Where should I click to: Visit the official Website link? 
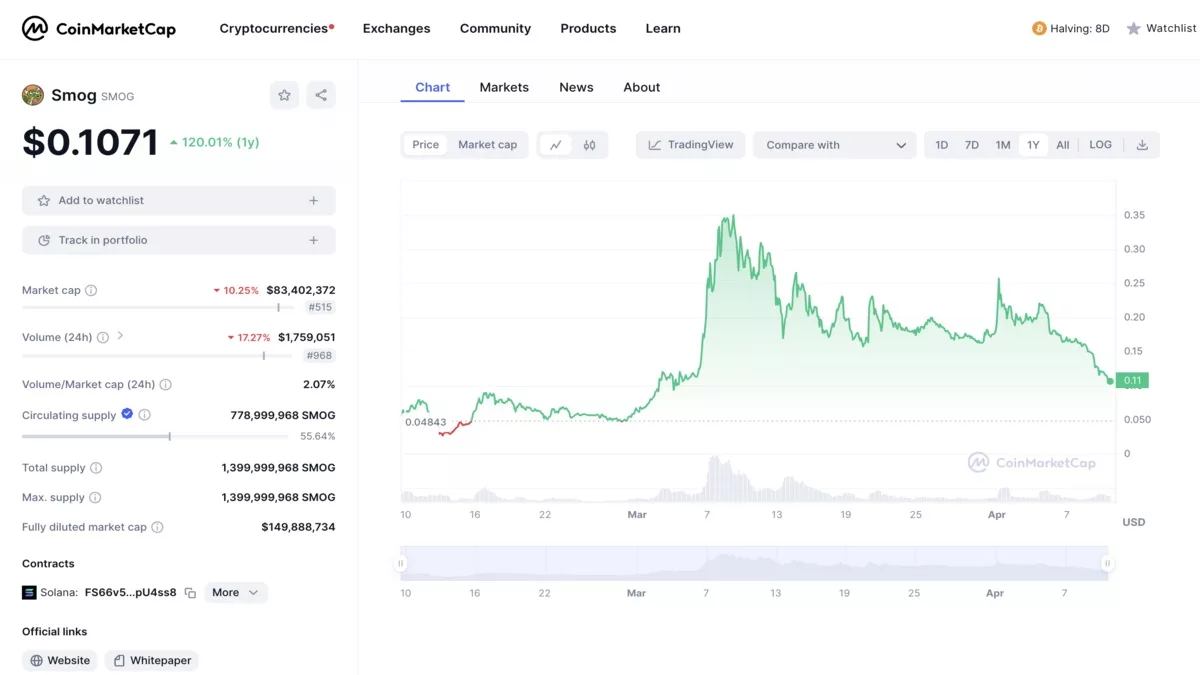[x=60, y=661]
